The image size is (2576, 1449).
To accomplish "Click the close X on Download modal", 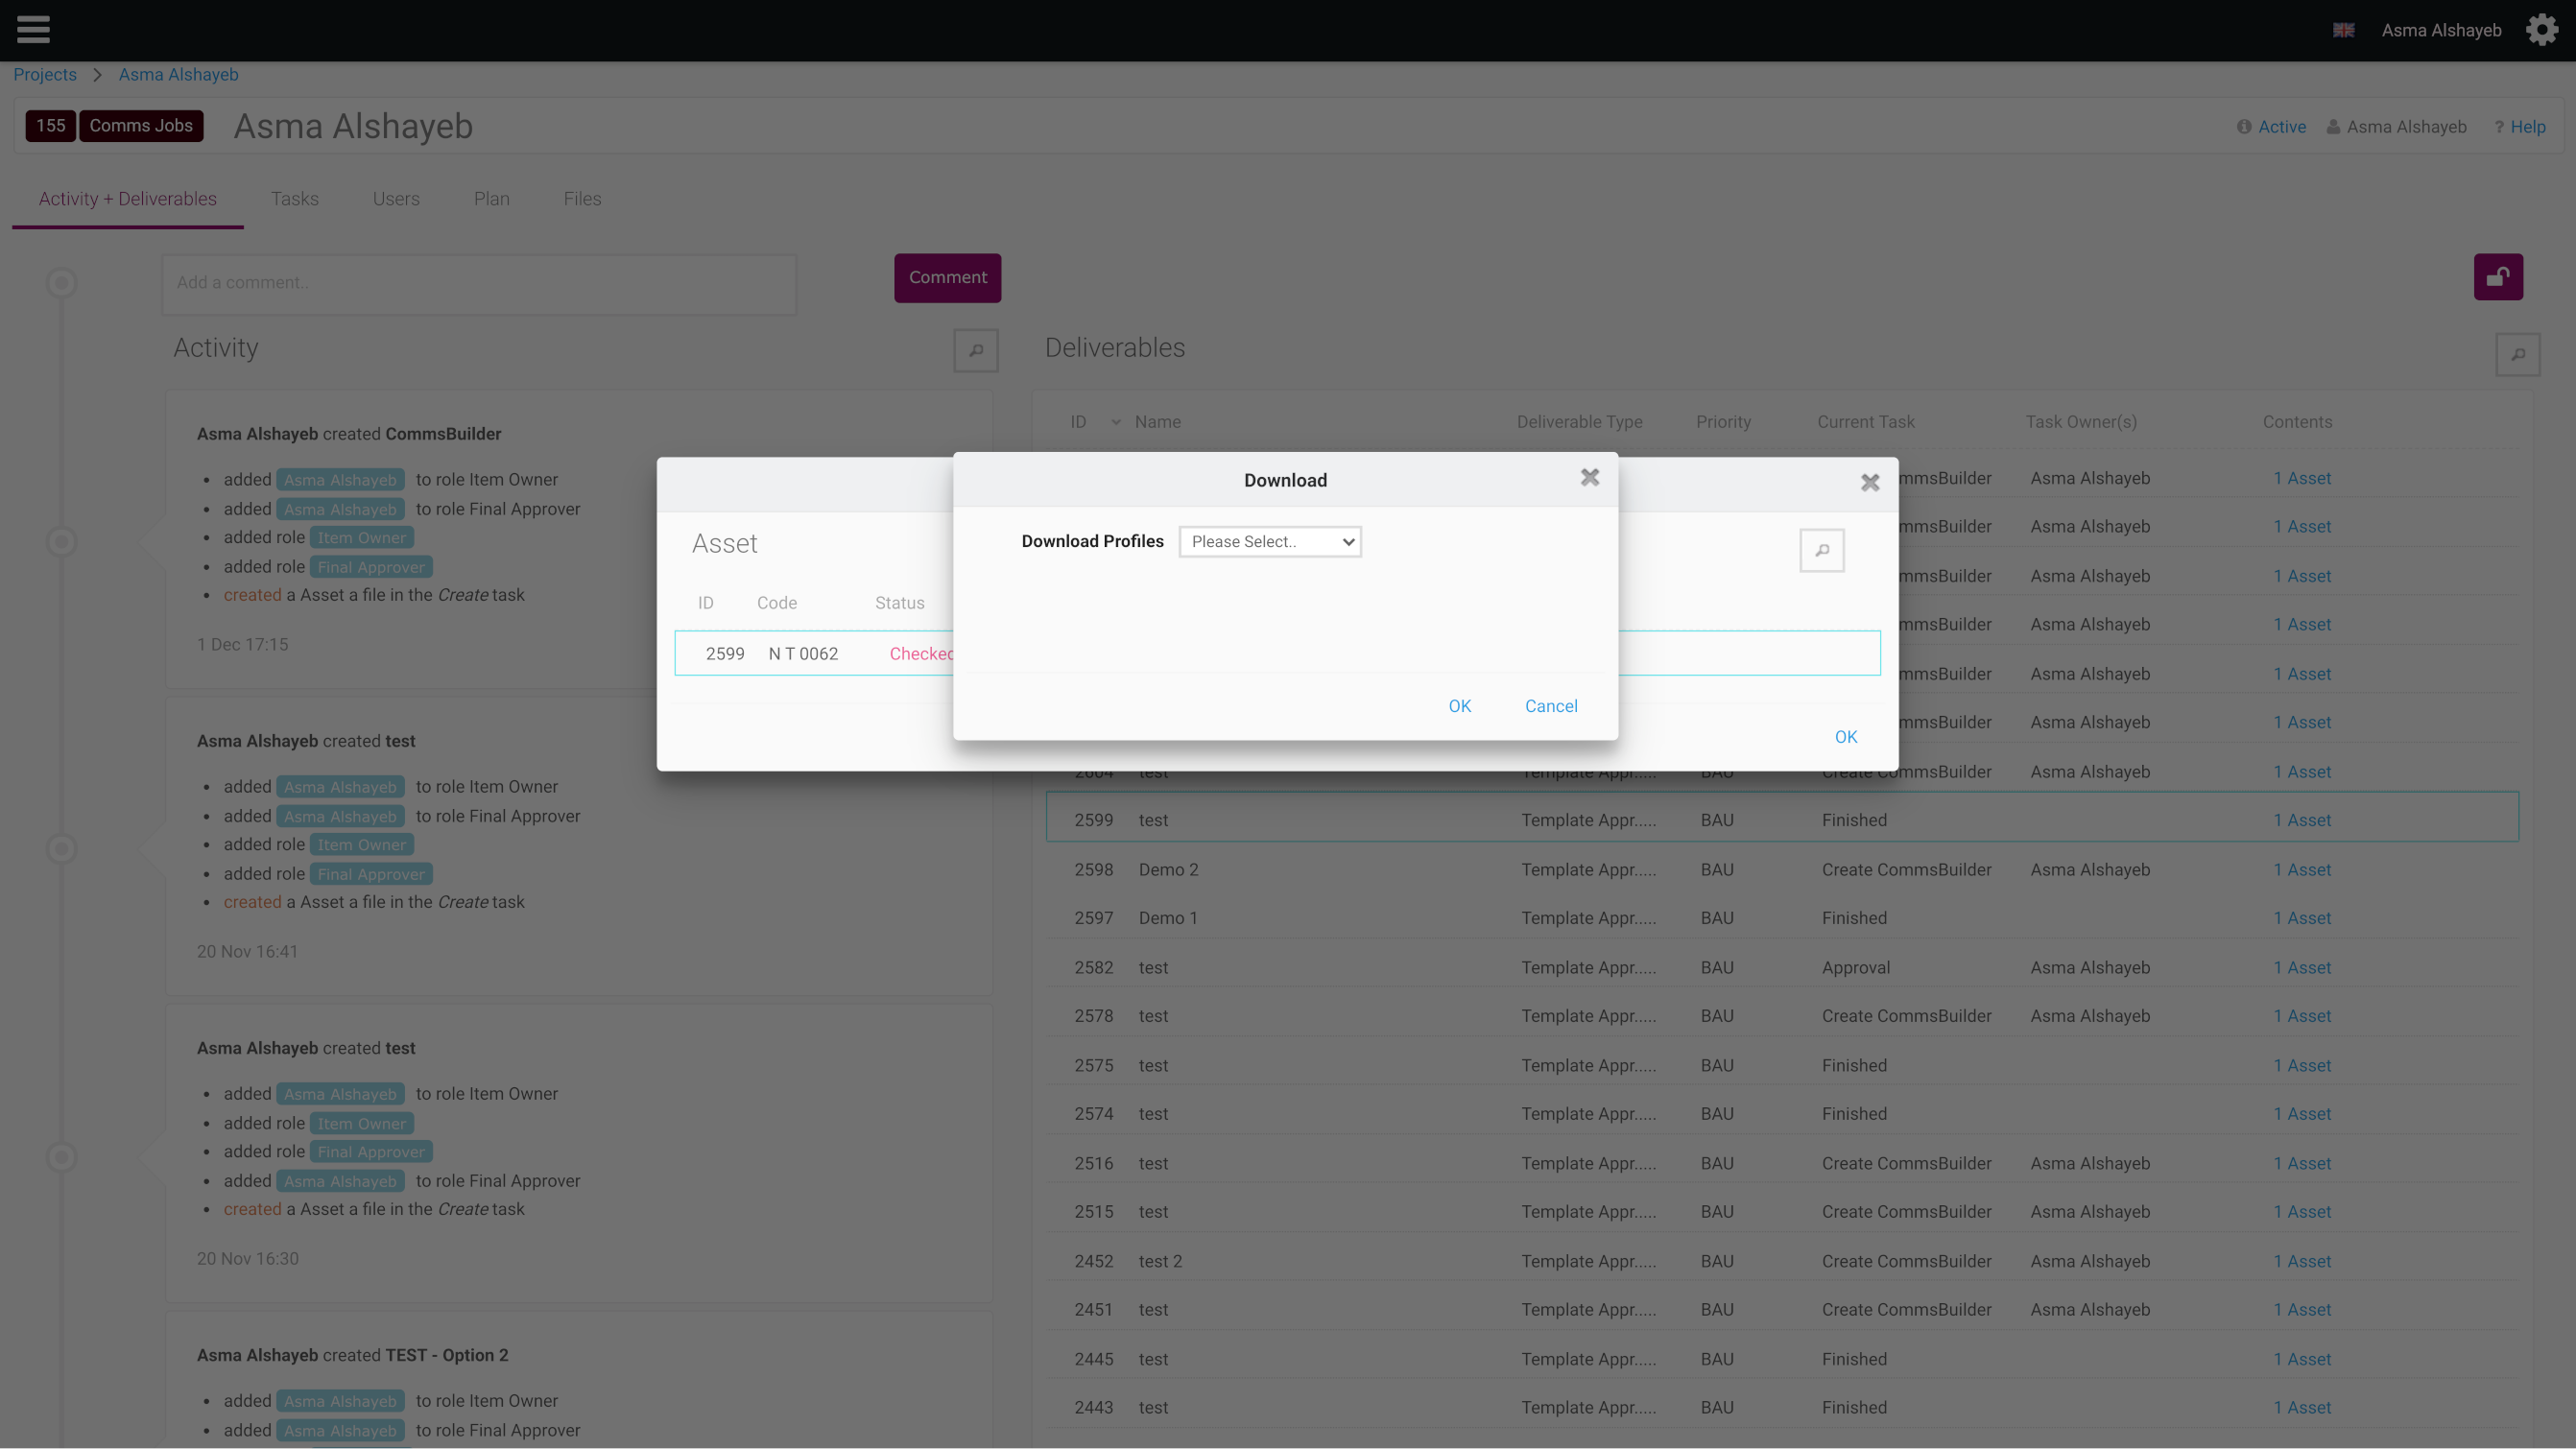I will [1588, 478].
